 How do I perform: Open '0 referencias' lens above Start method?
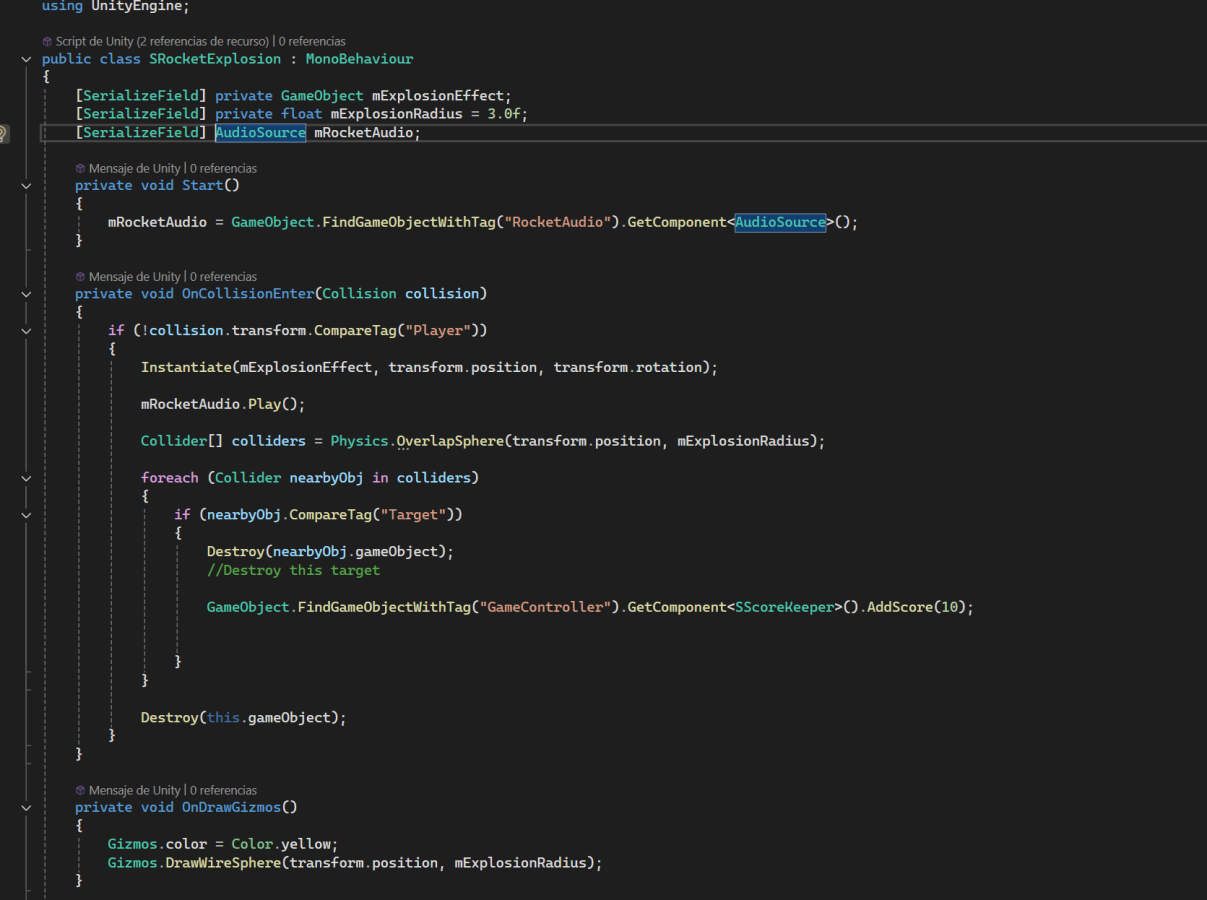tap(223, 168)
